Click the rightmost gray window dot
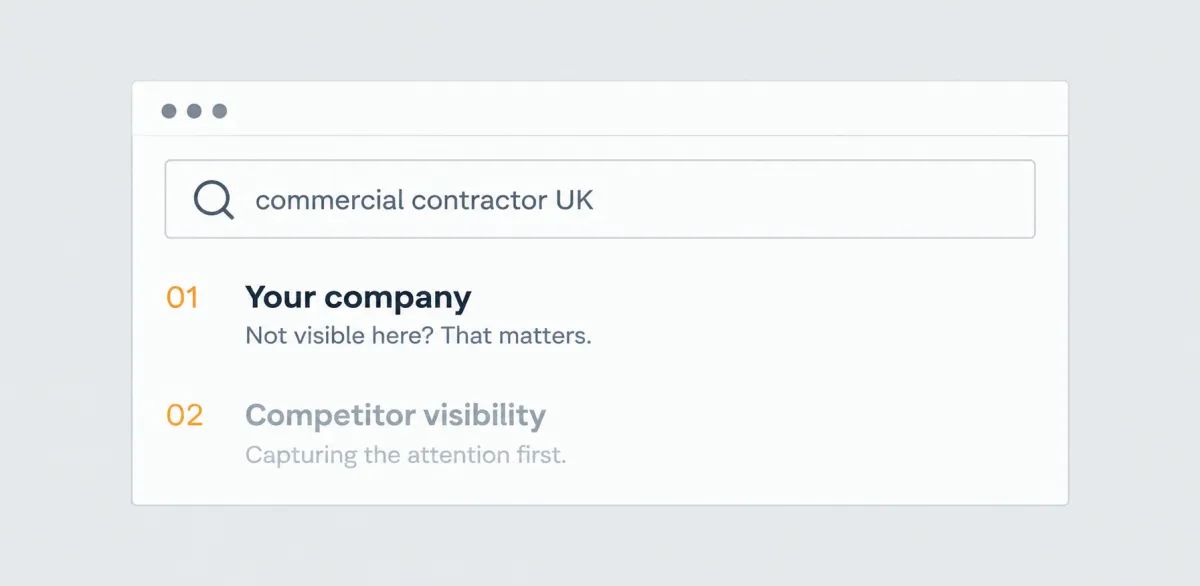This screenshot has height=586, width=1200. pos(219,111)
